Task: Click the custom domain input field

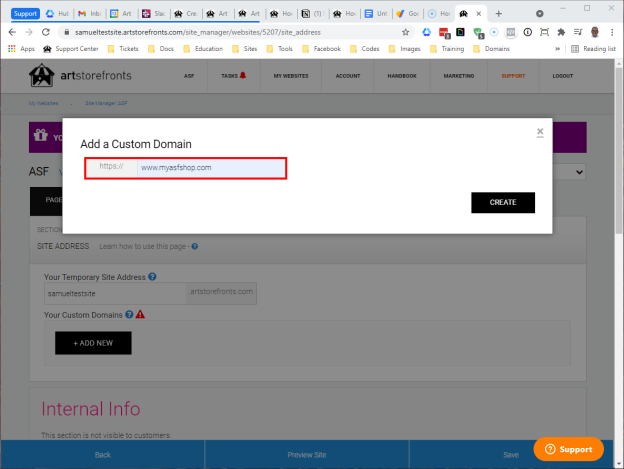Action: point(211,168)
